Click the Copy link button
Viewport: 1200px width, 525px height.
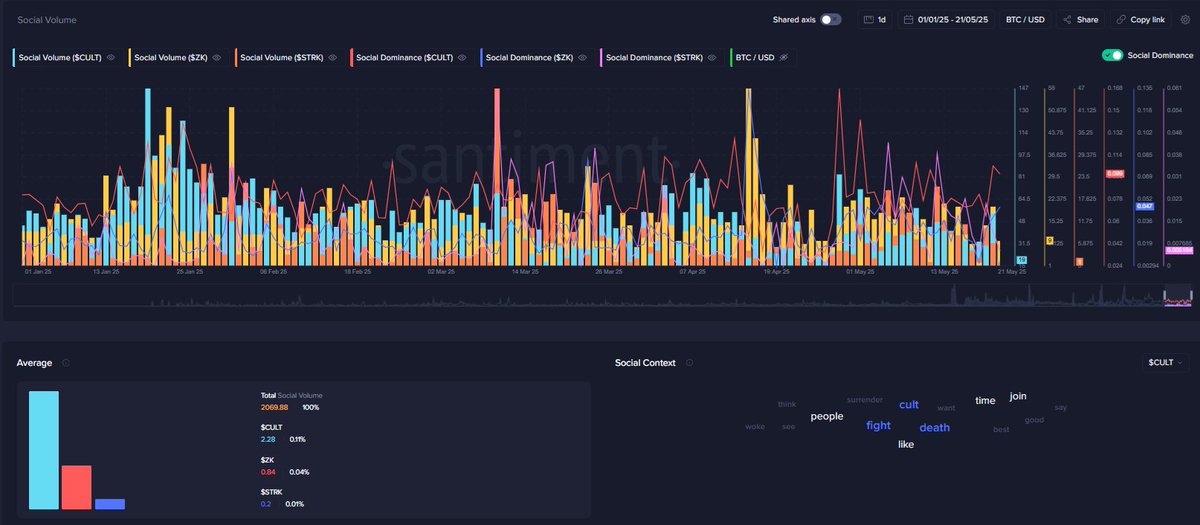pyautogui.click(x=1139, y=19)
